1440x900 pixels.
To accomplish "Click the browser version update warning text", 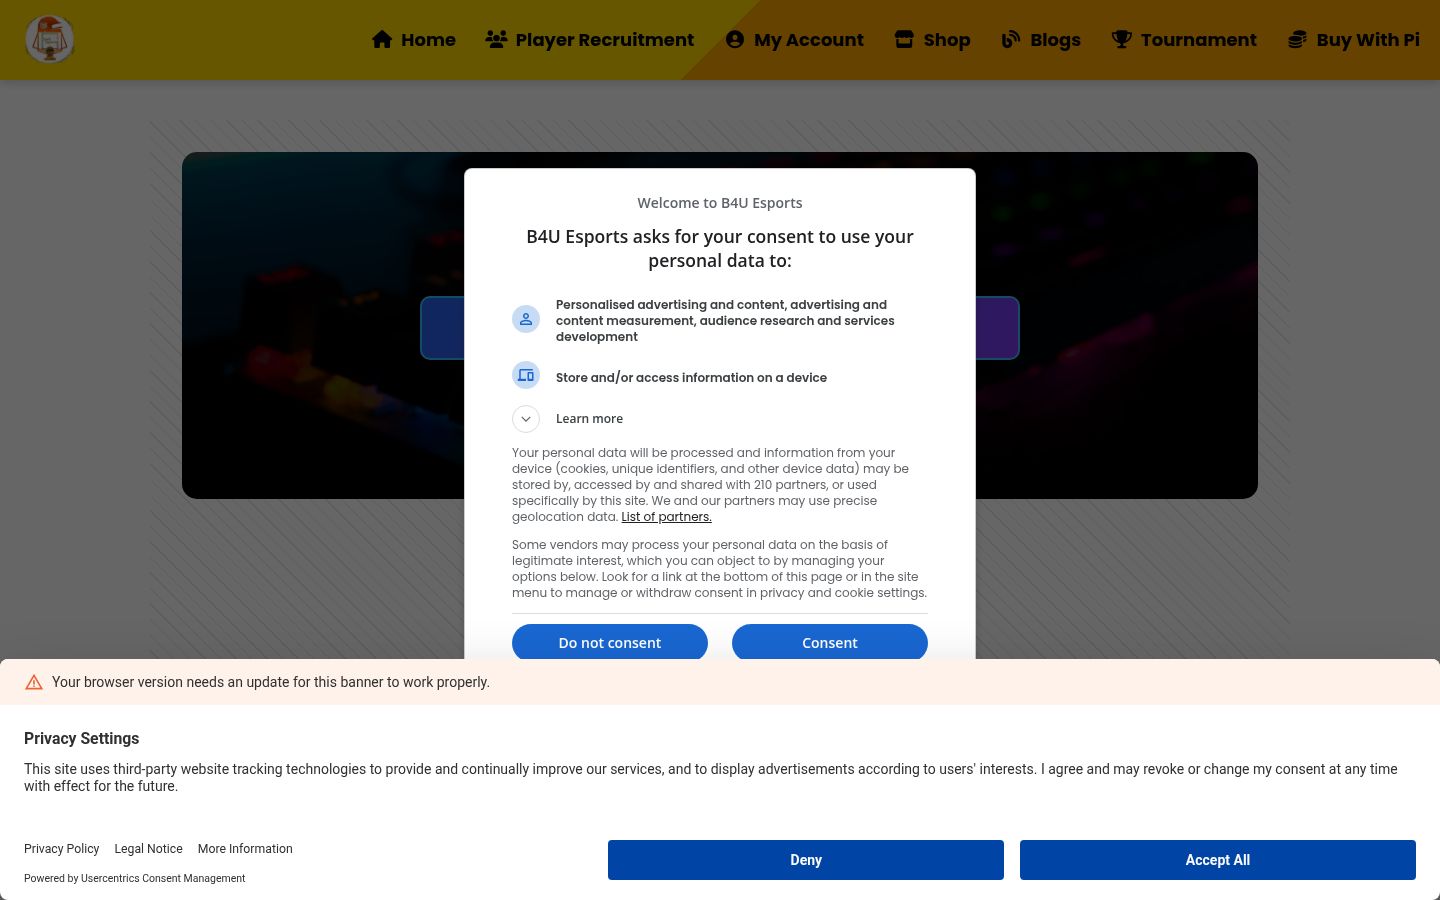I will [271, 682].
